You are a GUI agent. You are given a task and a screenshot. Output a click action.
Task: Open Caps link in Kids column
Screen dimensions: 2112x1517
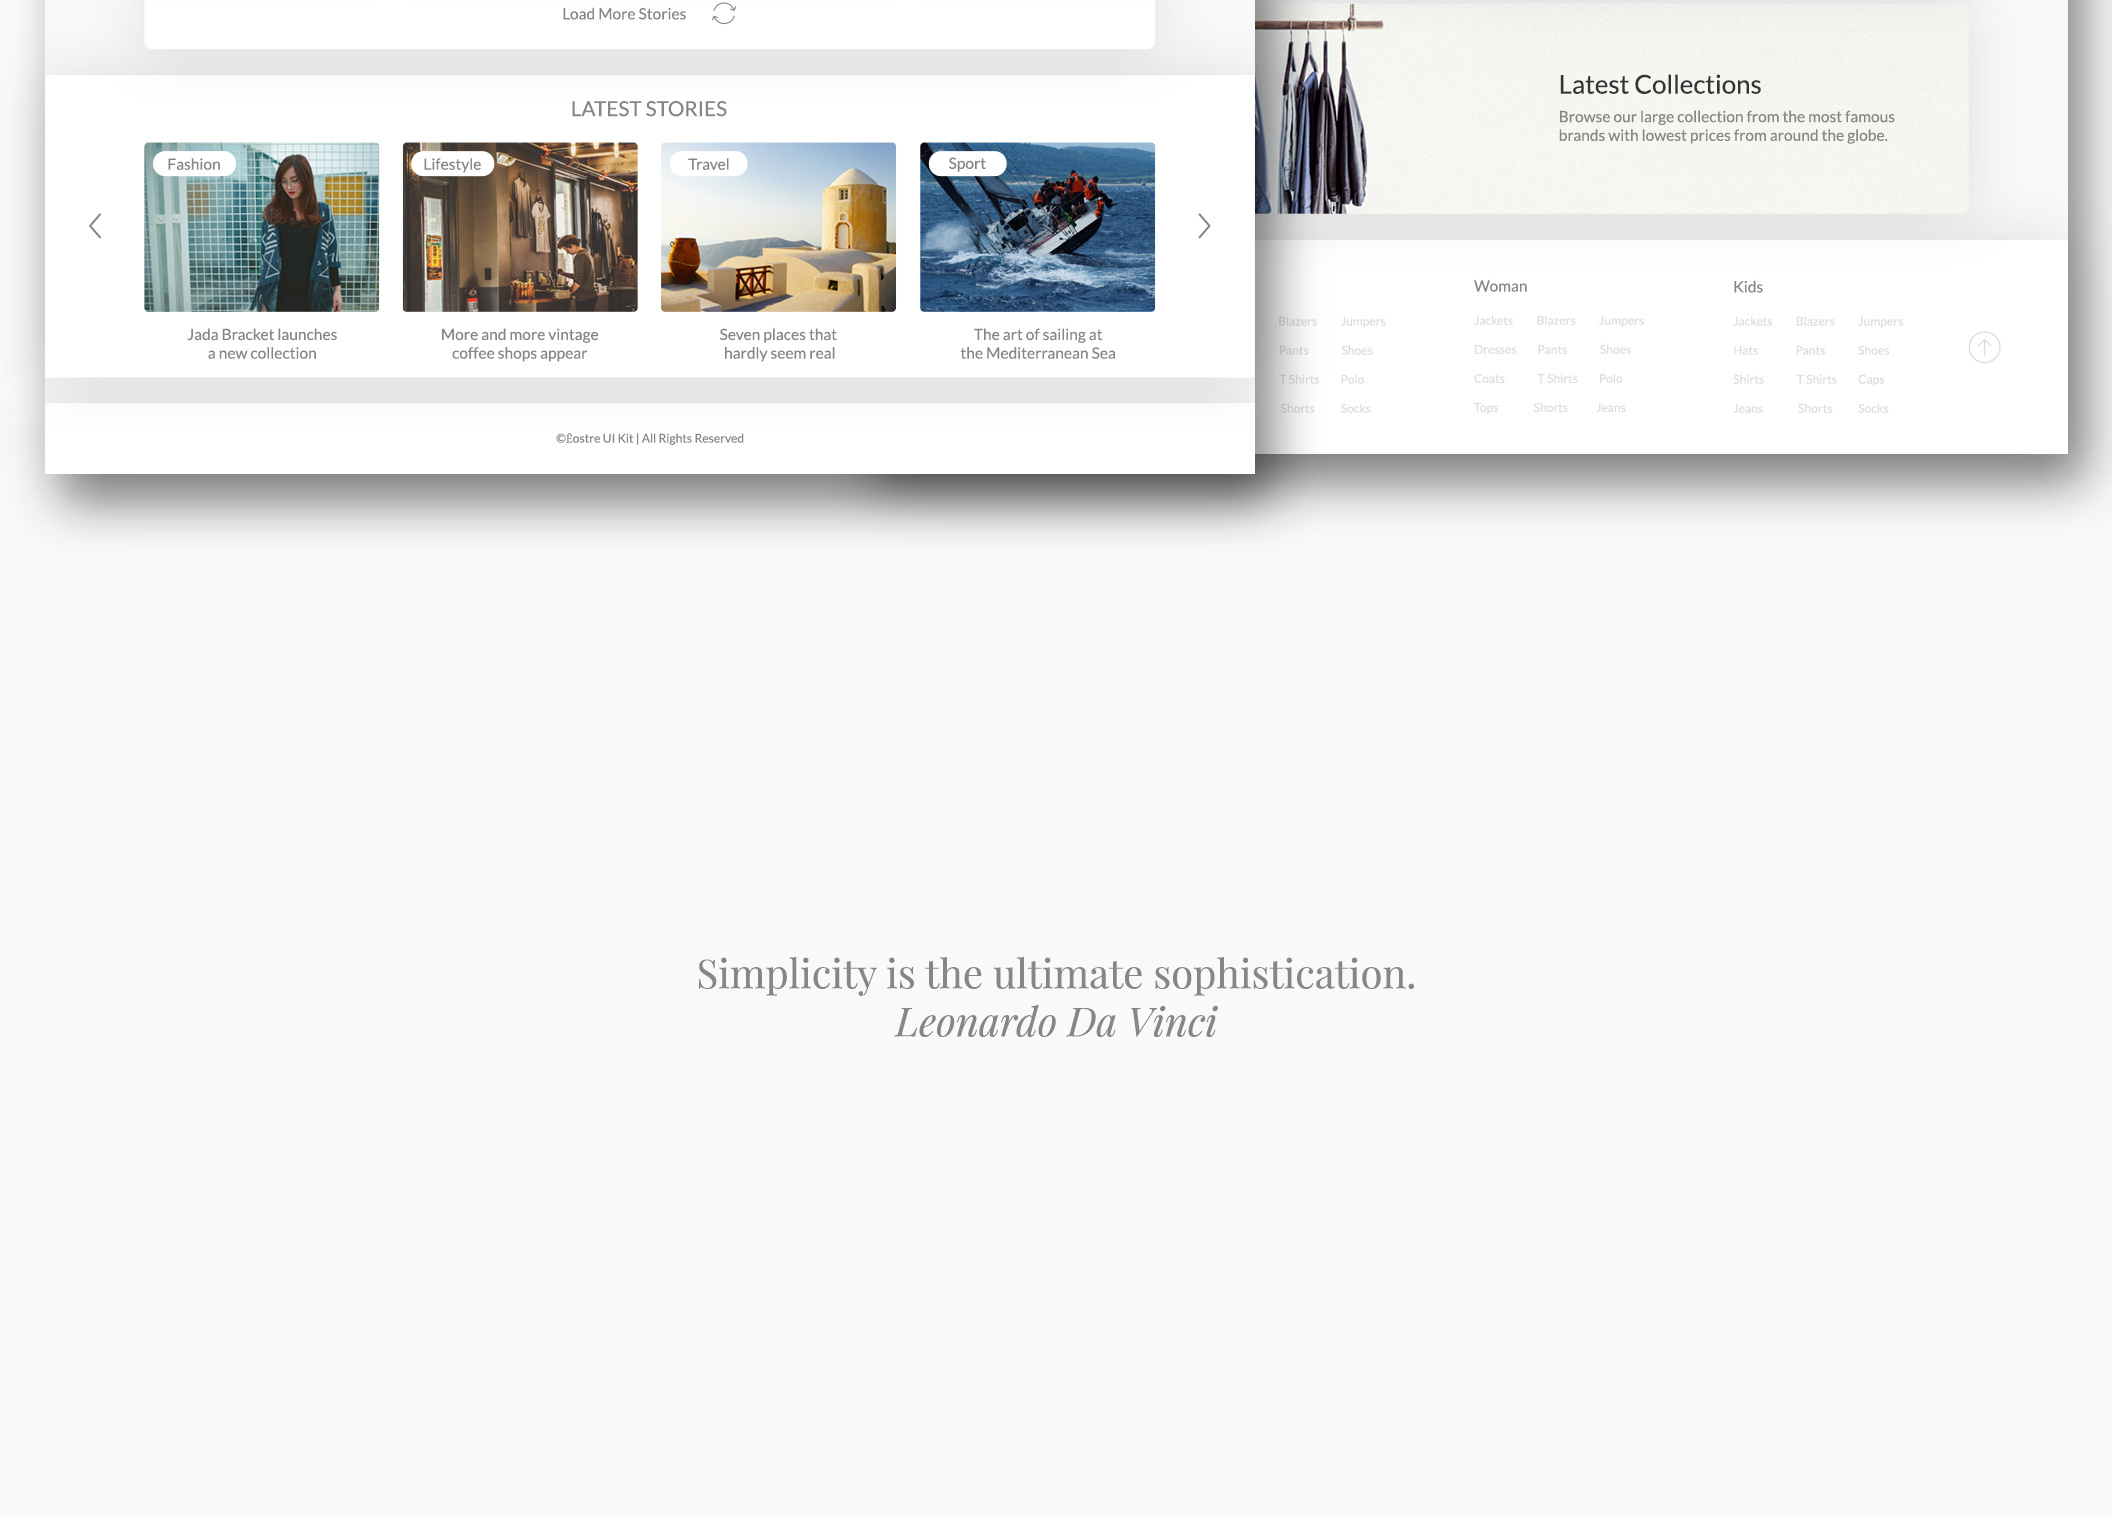point(1870,380)
